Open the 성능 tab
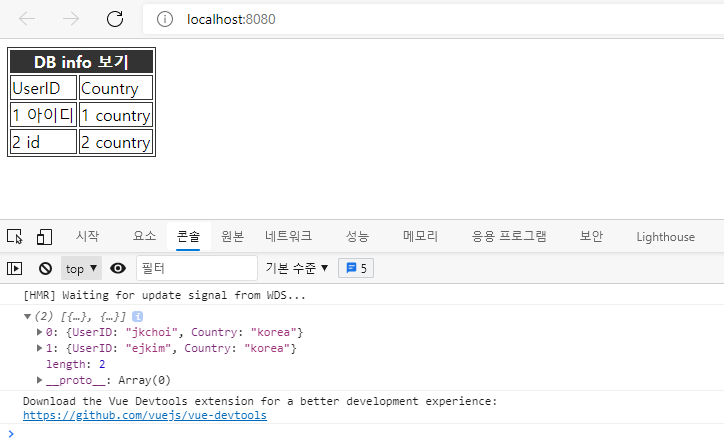 click(x=357, y=236)
